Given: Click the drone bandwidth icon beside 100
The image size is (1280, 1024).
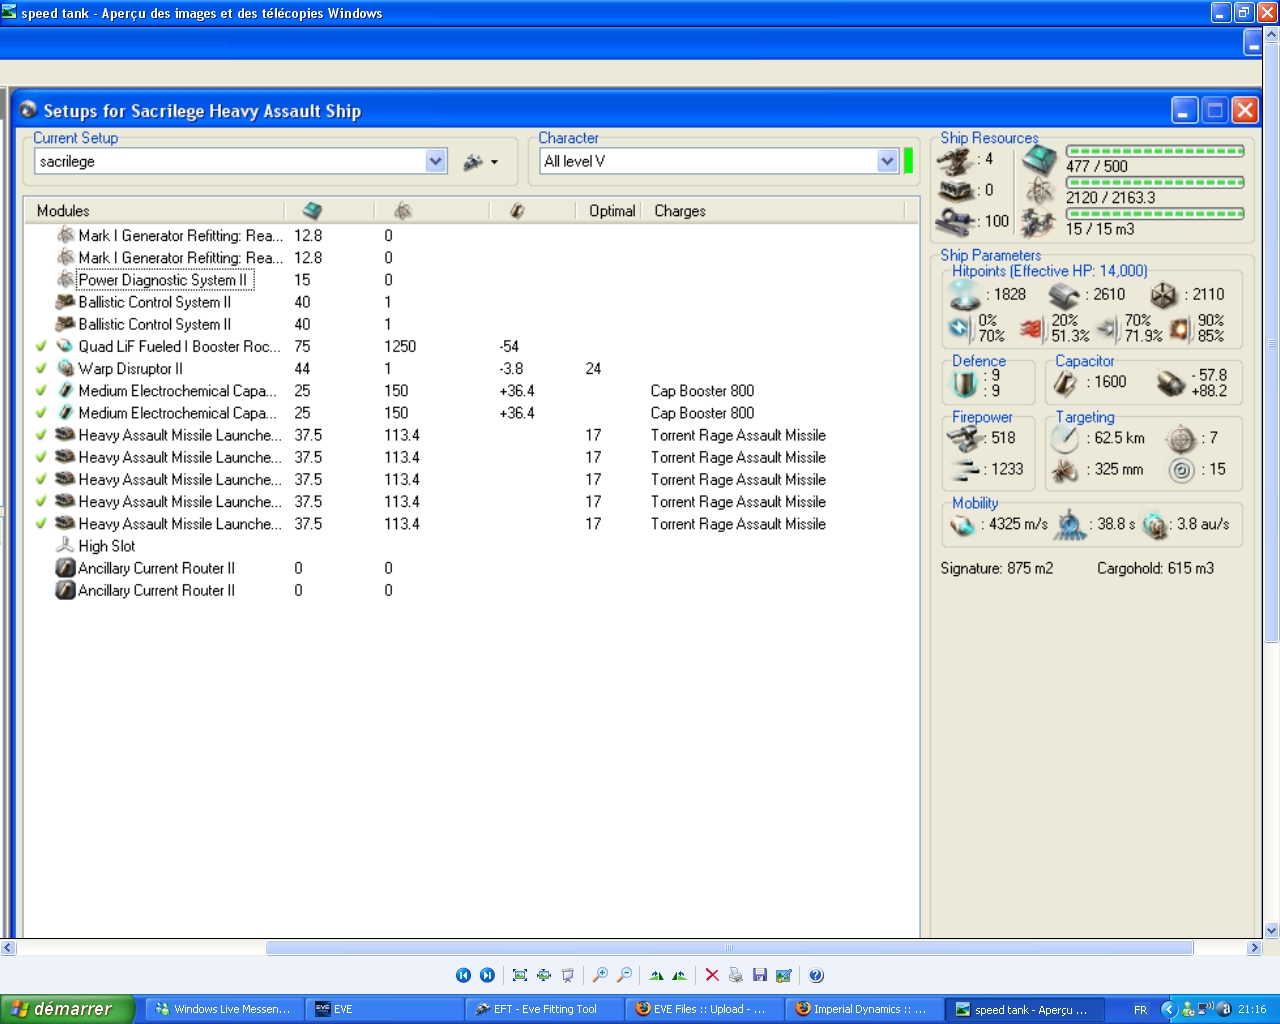Looking at the screenshot, I should 956,221.
